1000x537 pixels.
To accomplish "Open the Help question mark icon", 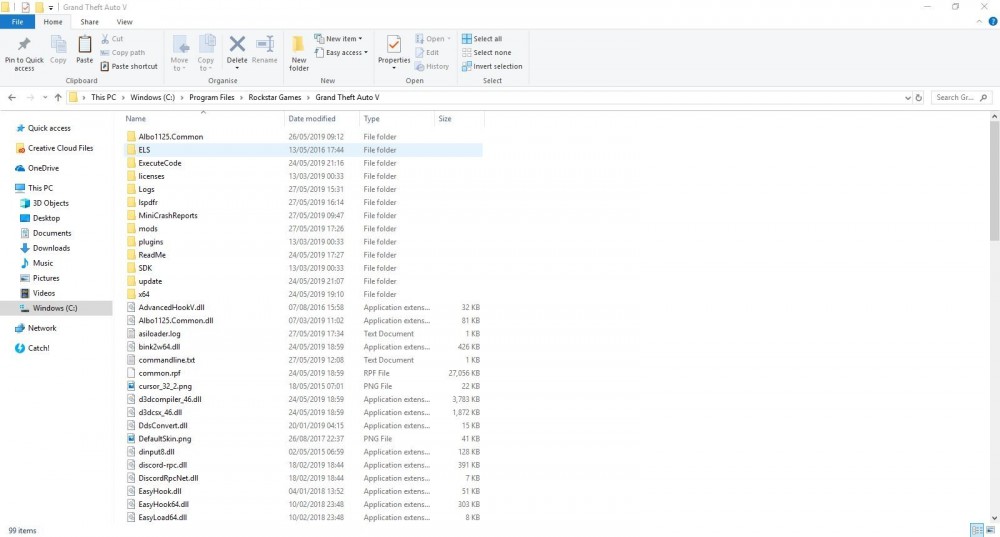I will pyautogui.click(x=993, y=22).
